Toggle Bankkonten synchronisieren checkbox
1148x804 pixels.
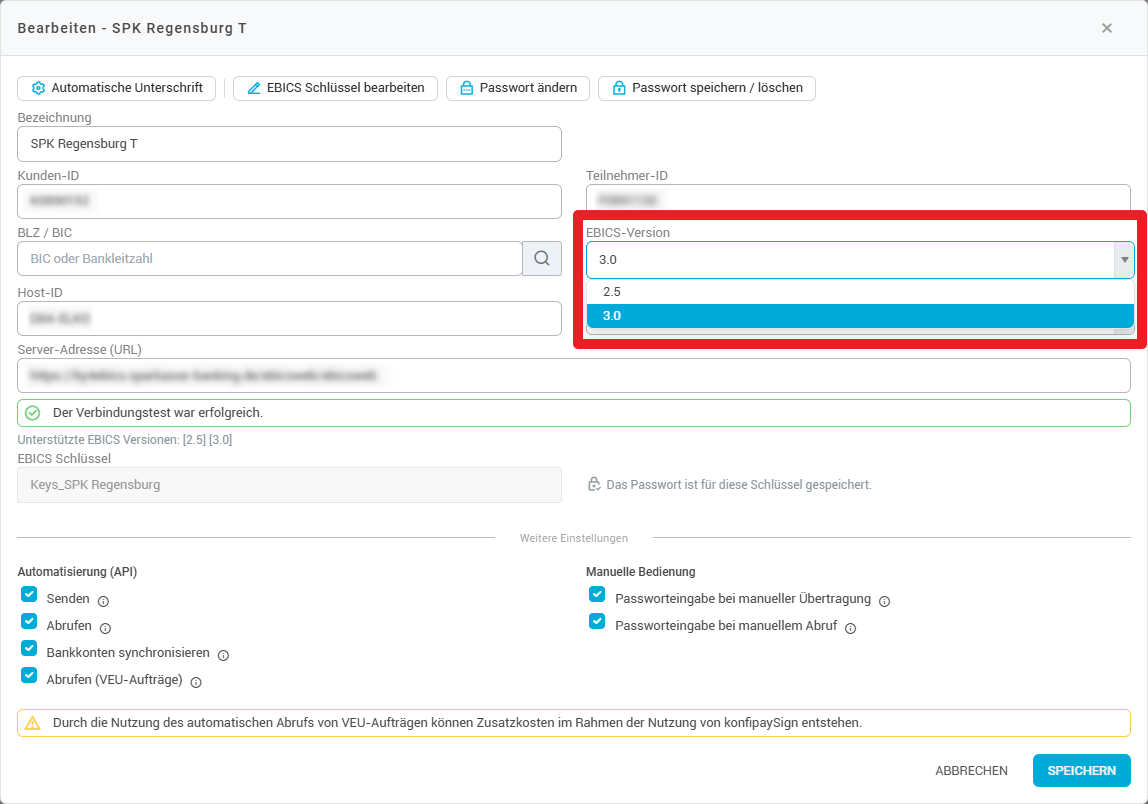pos(29,648)
